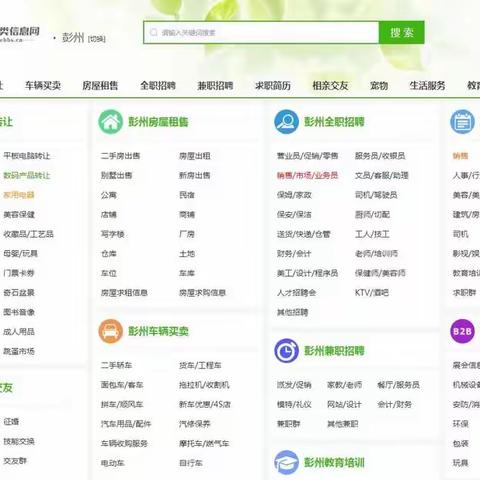Open the 求职简历 navigation tab
480x480 pixels.
pyautogui.click(x=273, y=86)
